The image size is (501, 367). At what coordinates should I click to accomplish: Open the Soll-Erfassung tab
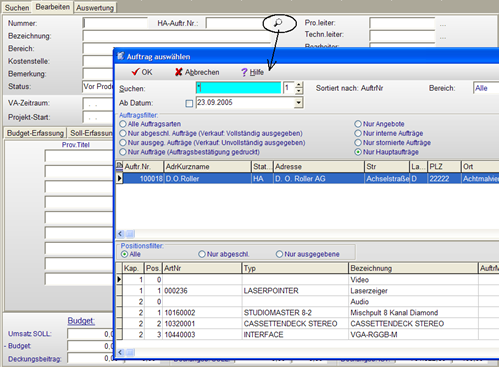tap(91, 133)
